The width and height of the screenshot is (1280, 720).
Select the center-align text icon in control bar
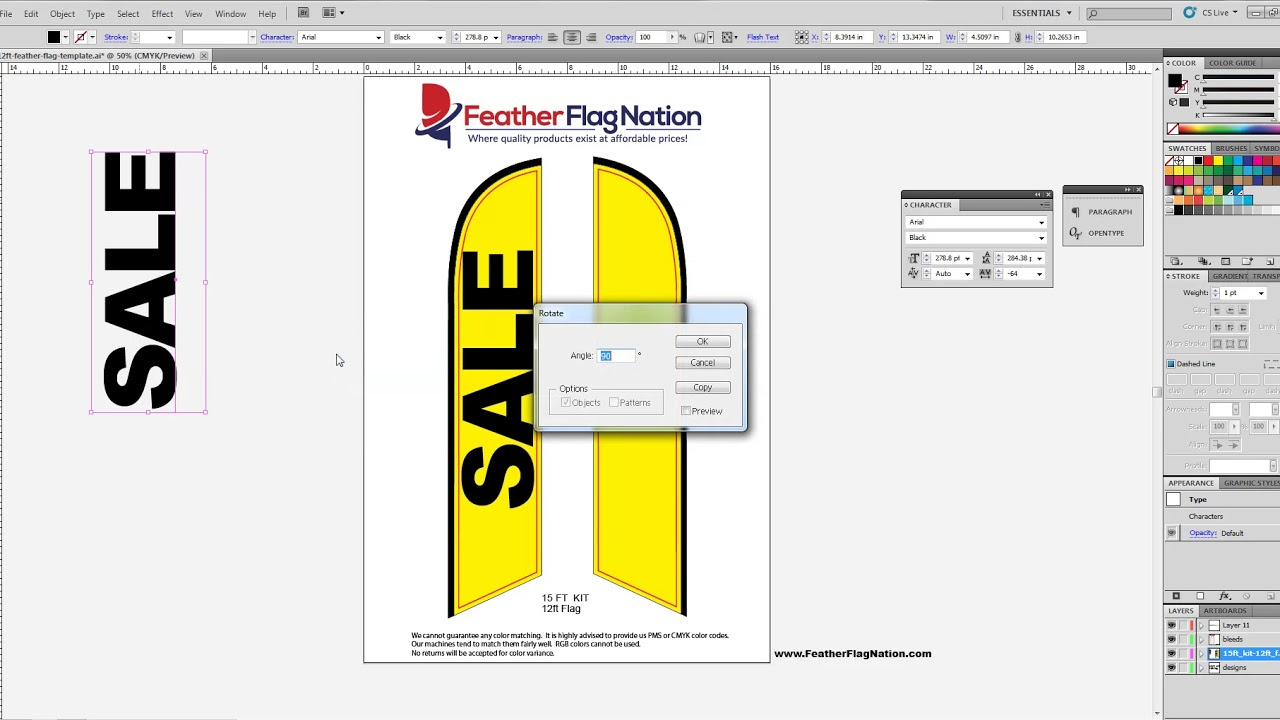point(573,36)
